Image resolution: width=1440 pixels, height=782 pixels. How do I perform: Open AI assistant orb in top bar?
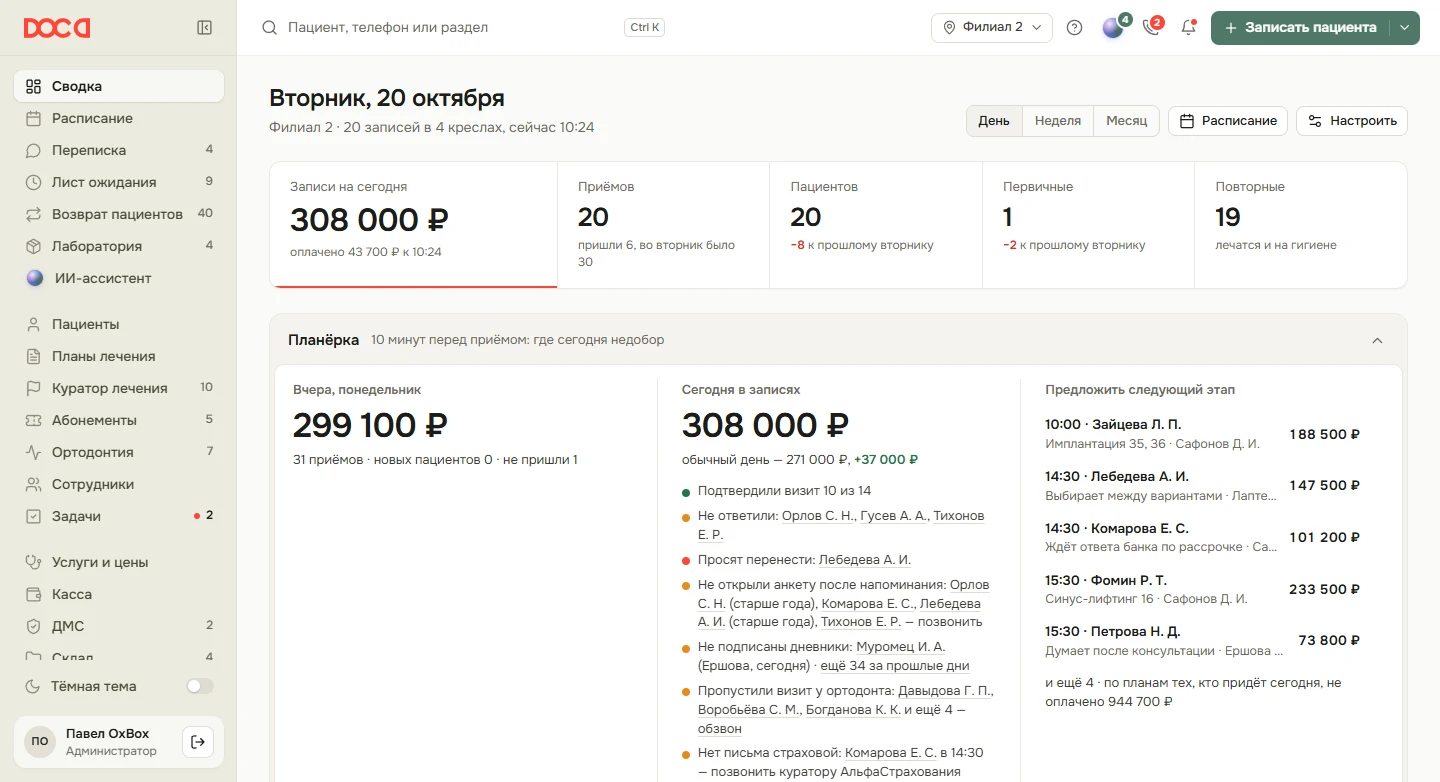tap(1113, 28)
